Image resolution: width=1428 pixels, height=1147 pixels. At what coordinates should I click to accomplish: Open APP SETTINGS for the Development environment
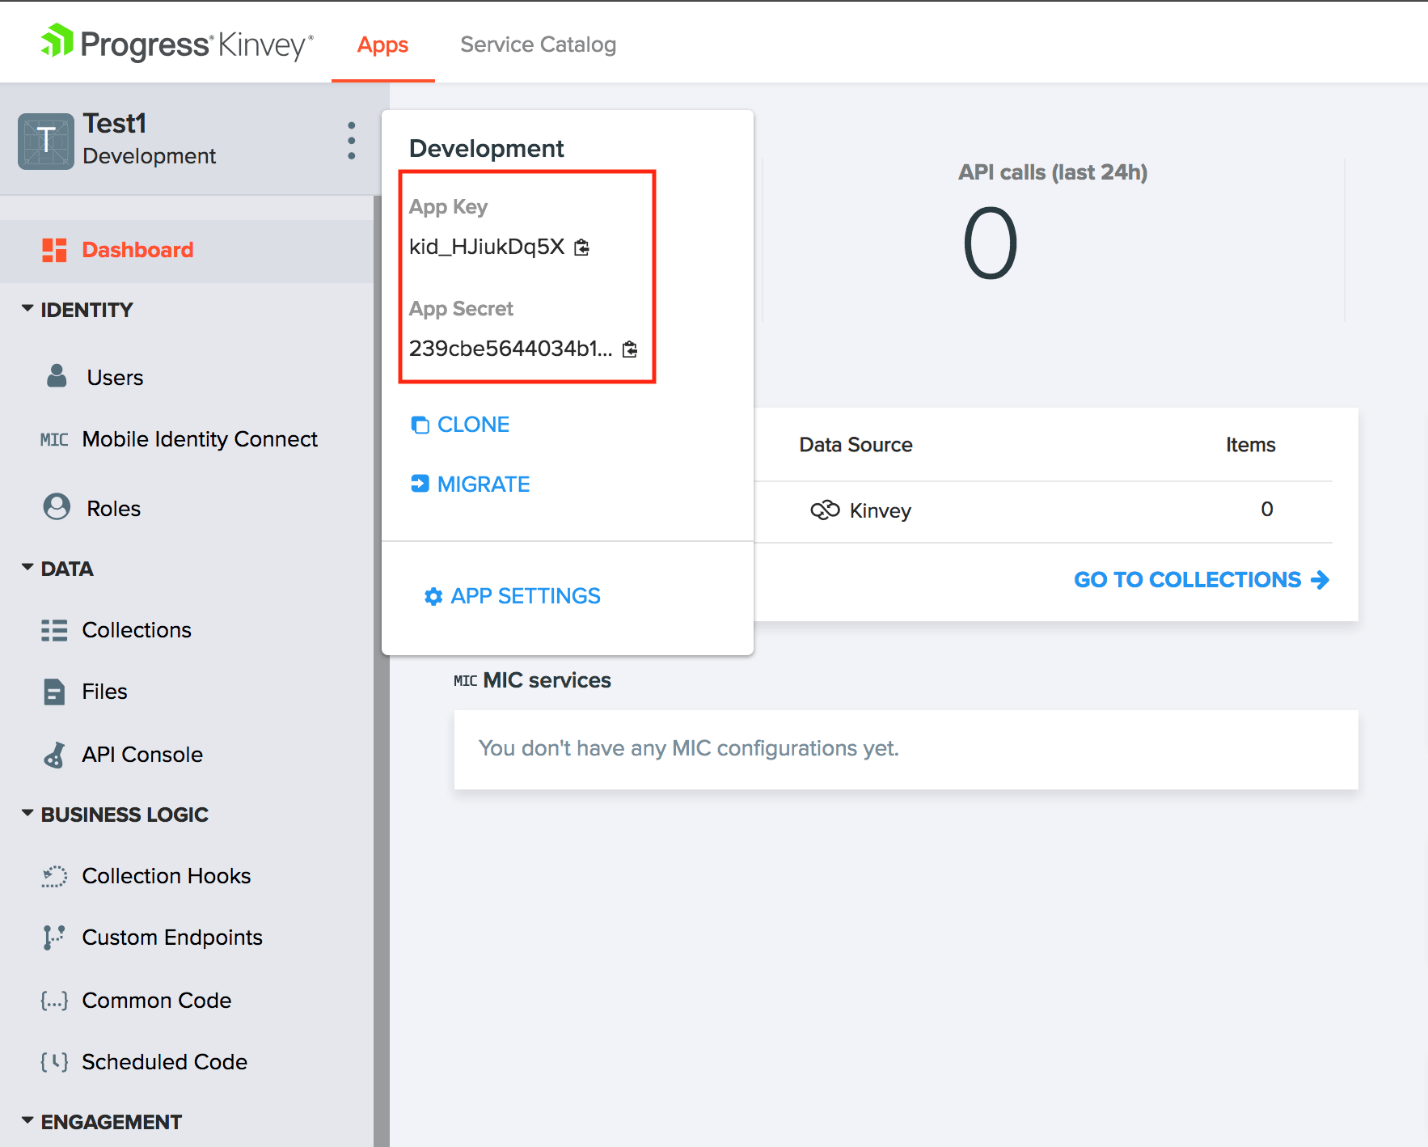[511, 595]
